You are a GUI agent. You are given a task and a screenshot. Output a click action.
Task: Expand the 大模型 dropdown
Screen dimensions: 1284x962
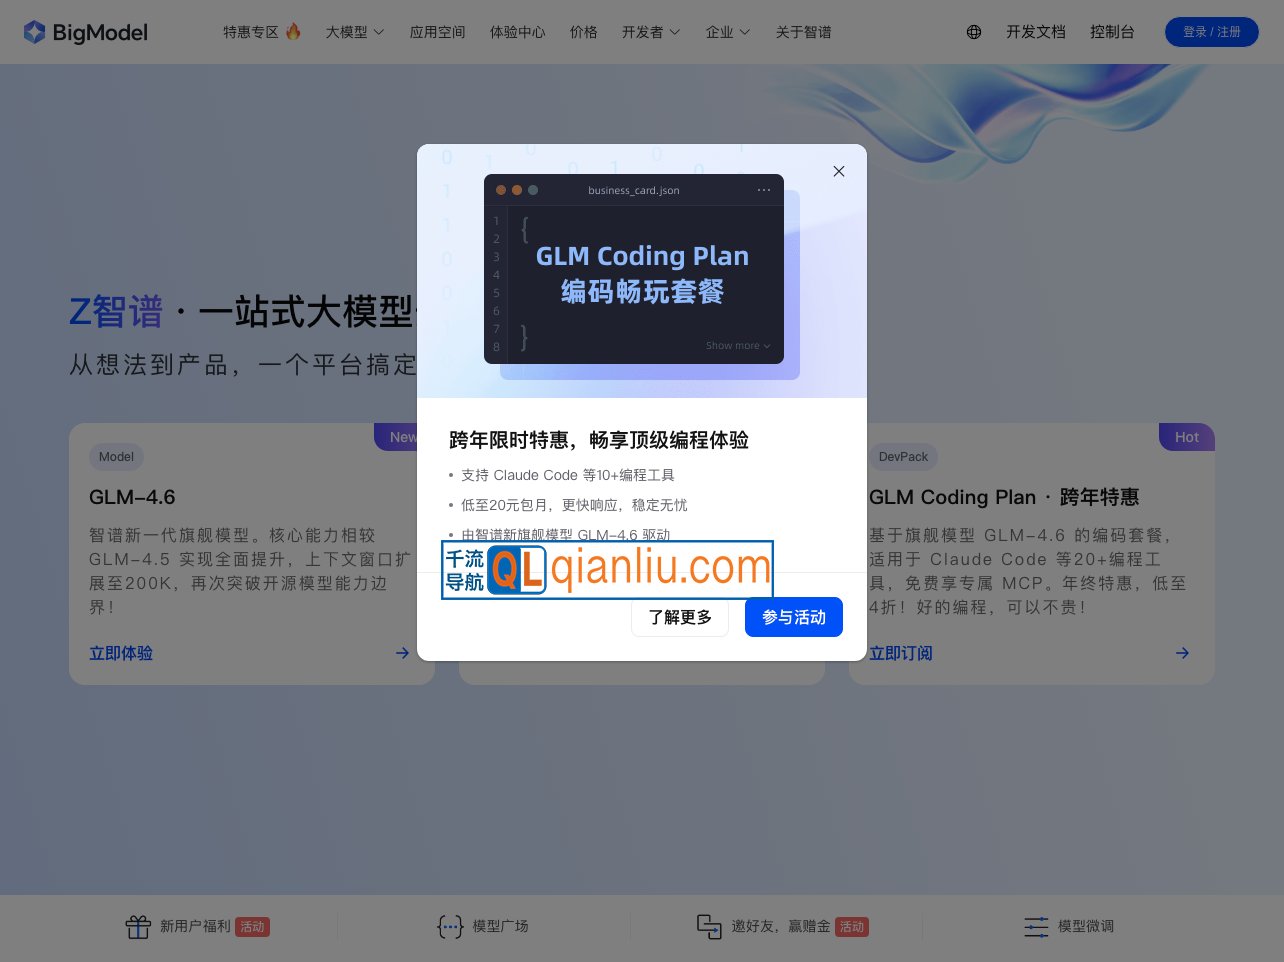(355, 32)
